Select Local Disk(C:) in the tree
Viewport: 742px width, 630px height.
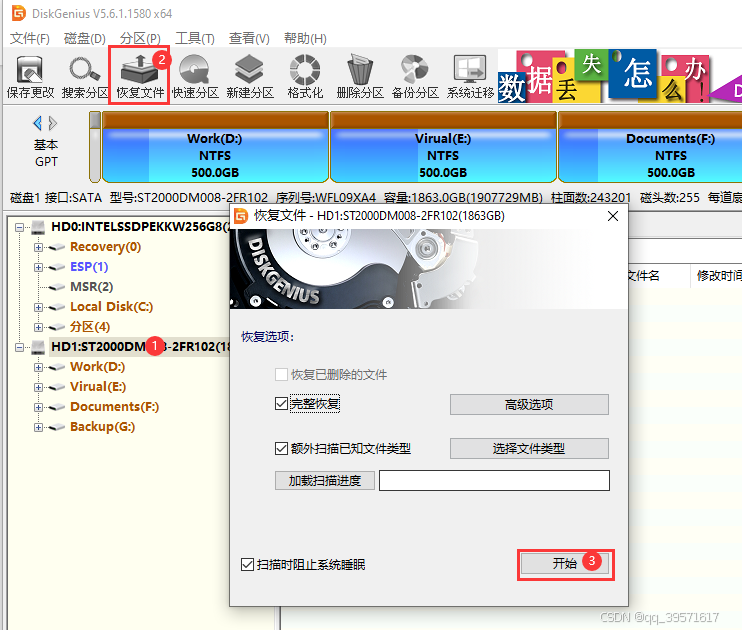point(112,306)
